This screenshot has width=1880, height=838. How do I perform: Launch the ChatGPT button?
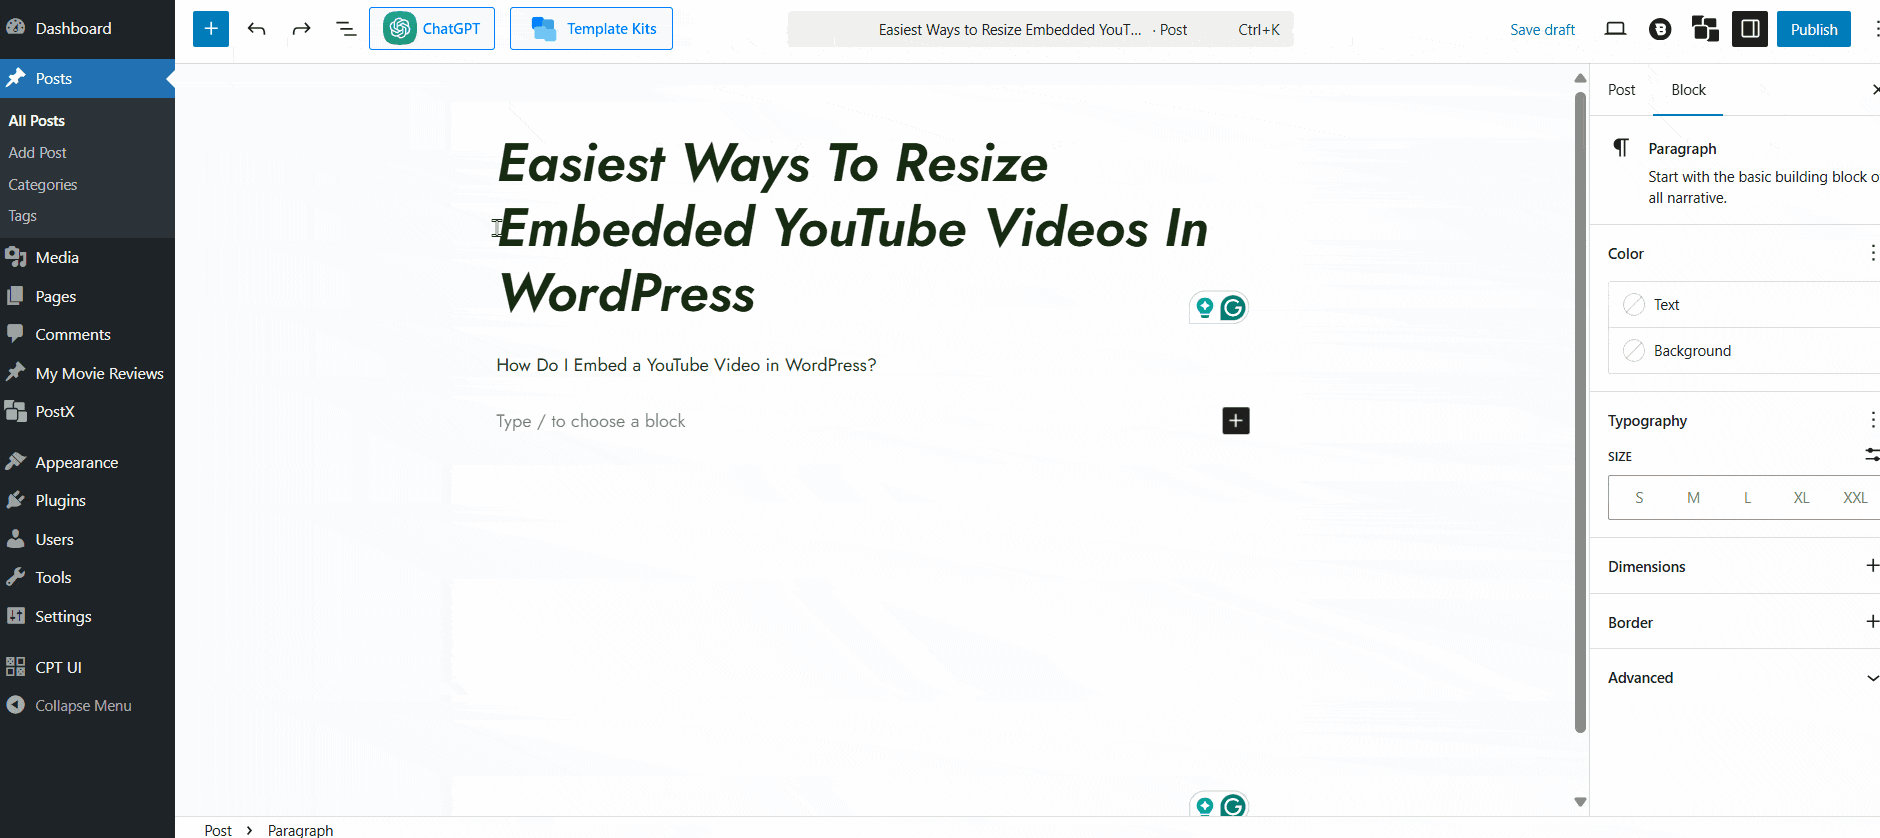click(432, 29)
